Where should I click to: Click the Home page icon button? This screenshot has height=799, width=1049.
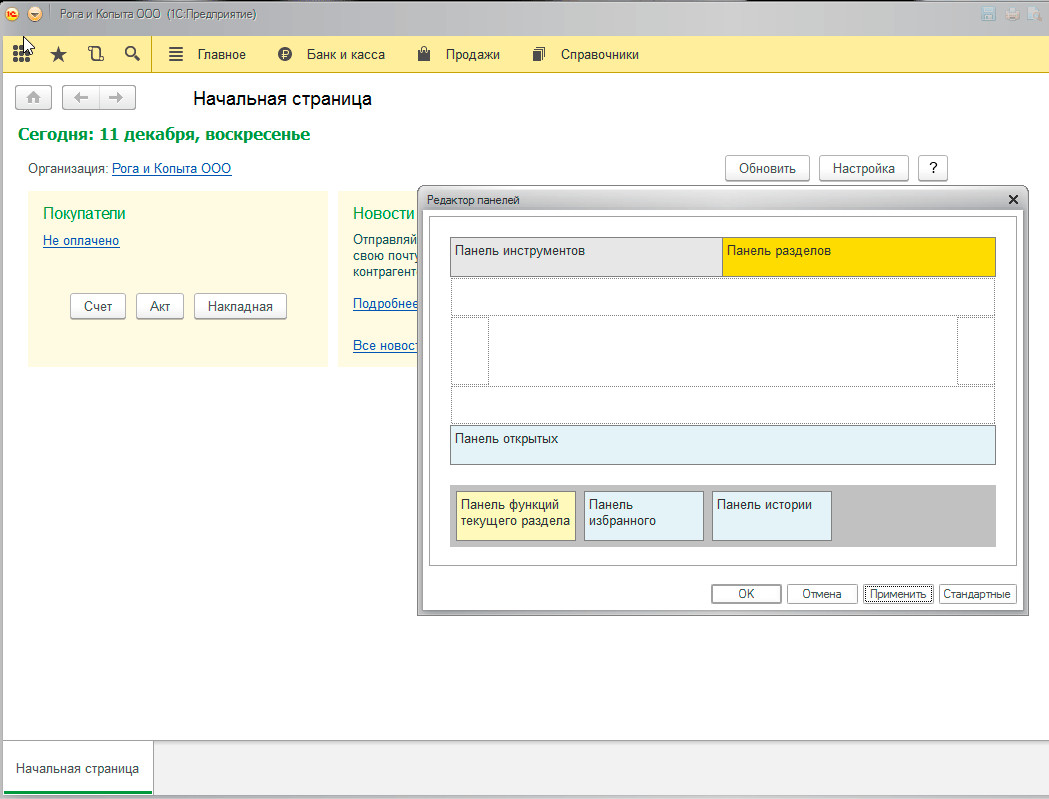coord(33,98)
